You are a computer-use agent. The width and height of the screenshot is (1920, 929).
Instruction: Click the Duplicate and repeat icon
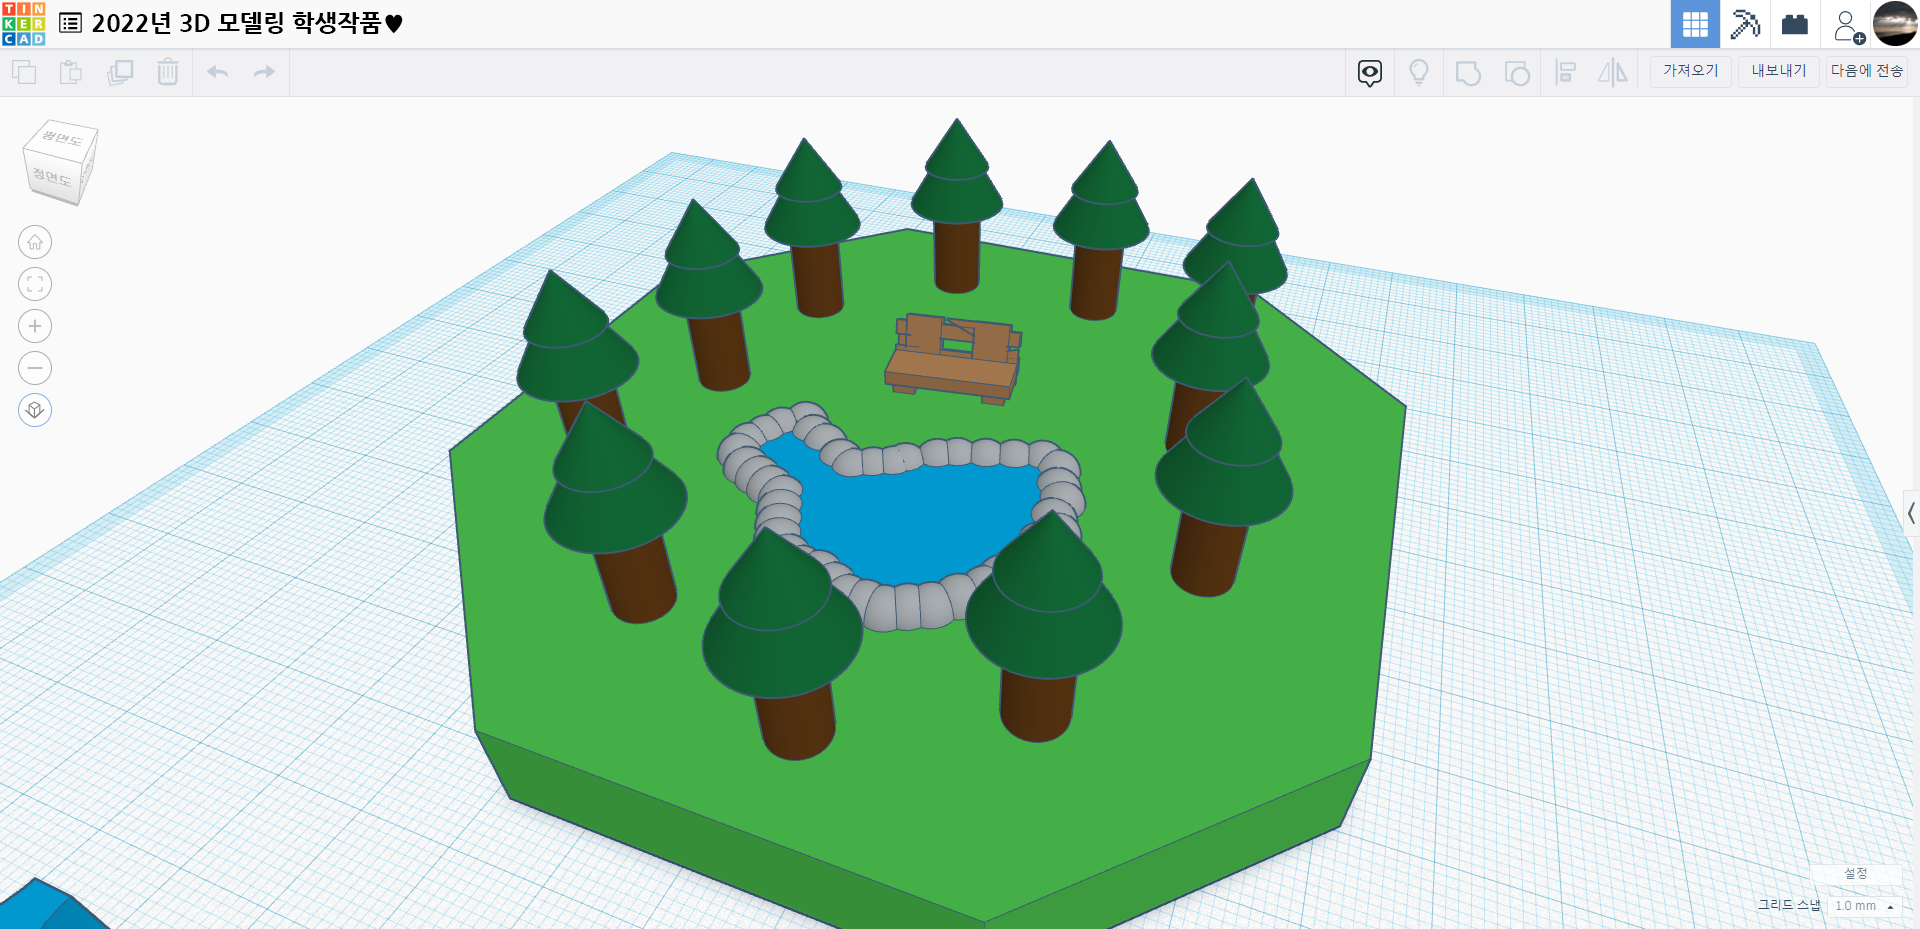[x=120, y=72]
